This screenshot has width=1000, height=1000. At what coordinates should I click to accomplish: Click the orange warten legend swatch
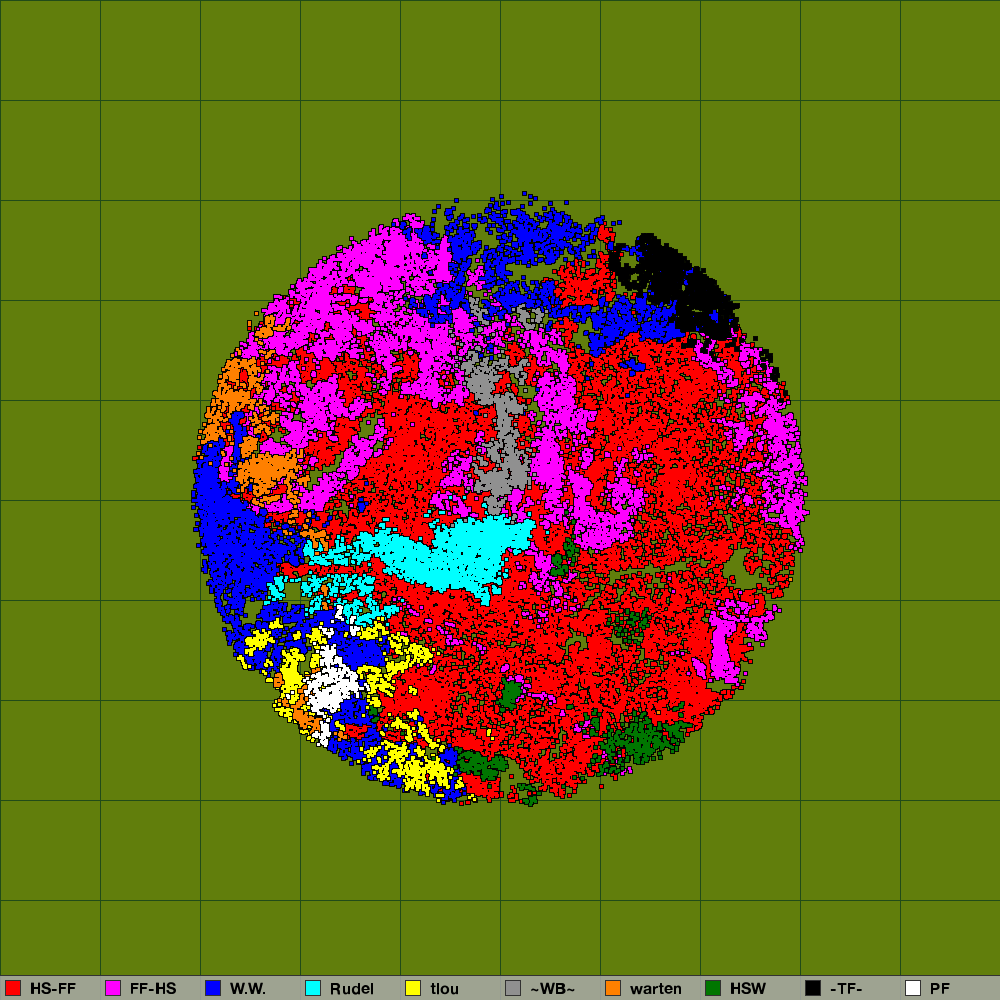tap(613, 988)
